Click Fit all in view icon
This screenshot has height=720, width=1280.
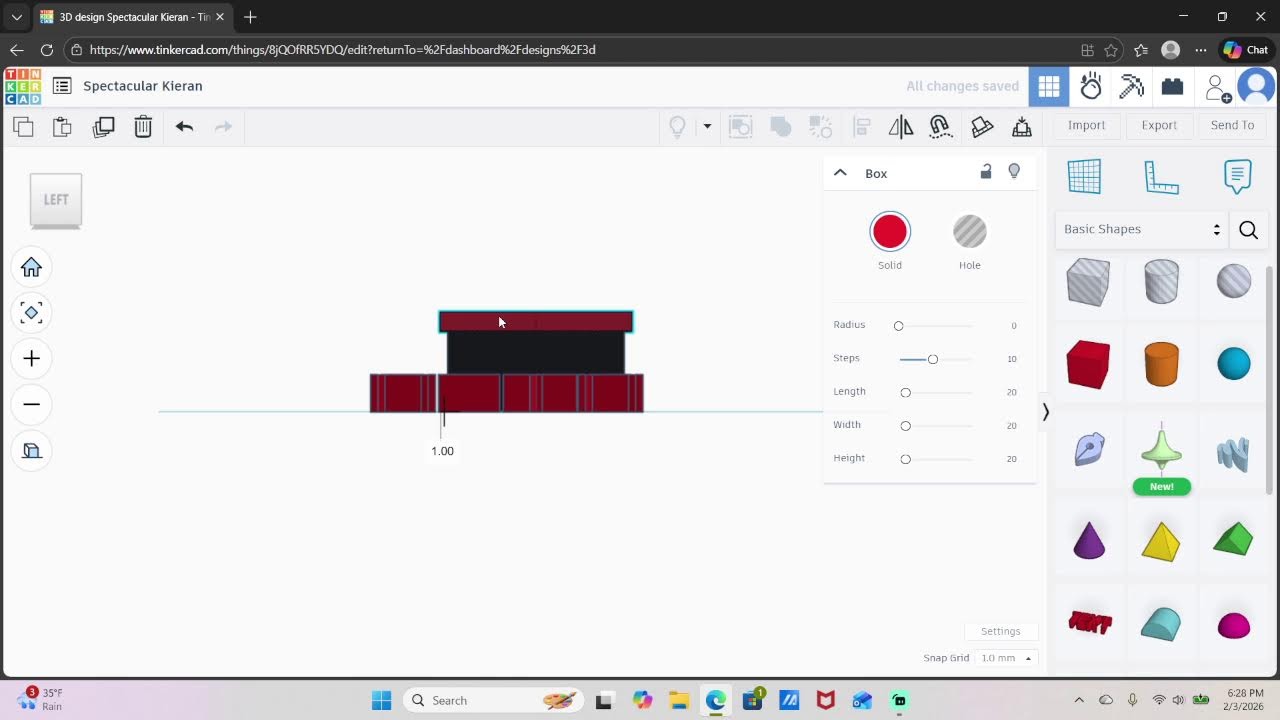tap(31, 313)
